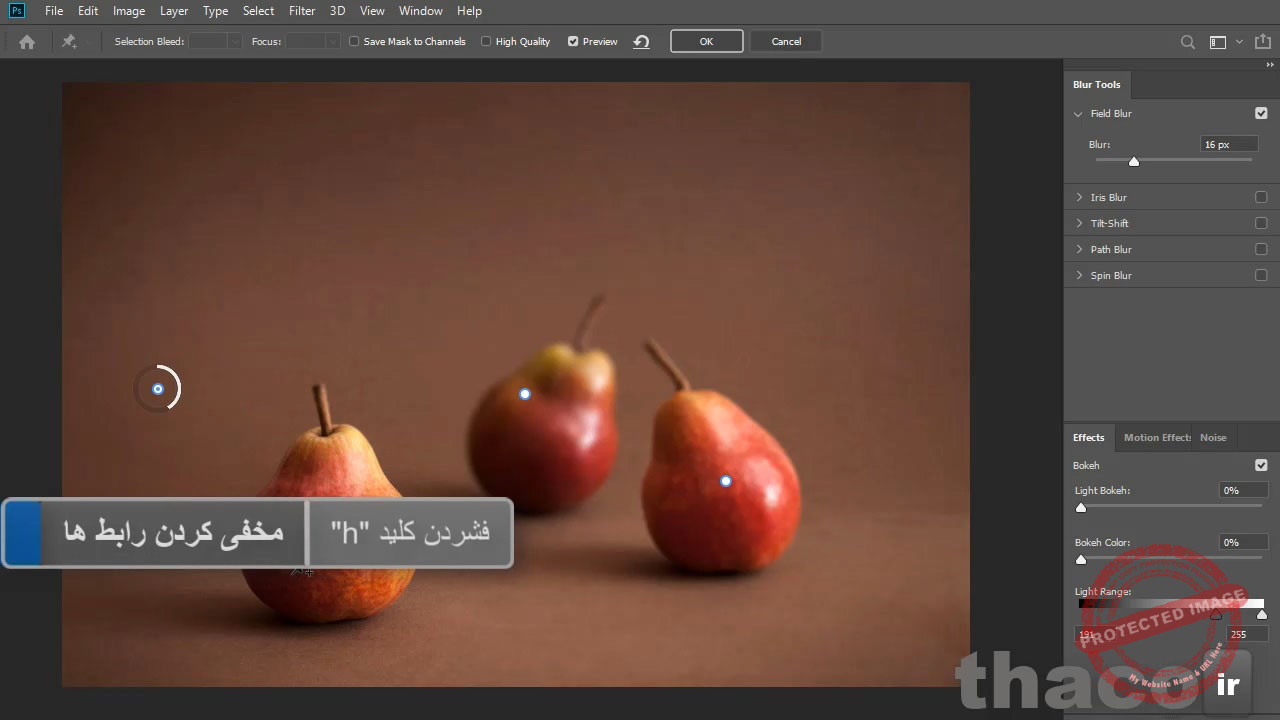
Task: Click the Light Range dark handle
Action: click(1216, 615)
